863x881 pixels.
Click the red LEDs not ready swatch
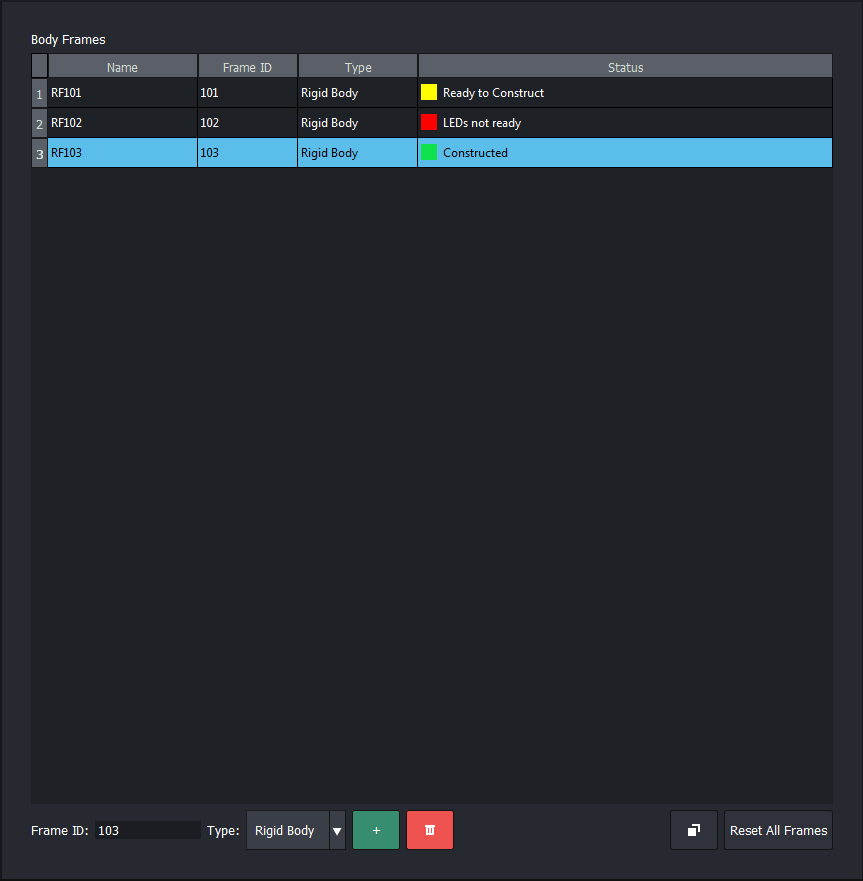point(429,123)
